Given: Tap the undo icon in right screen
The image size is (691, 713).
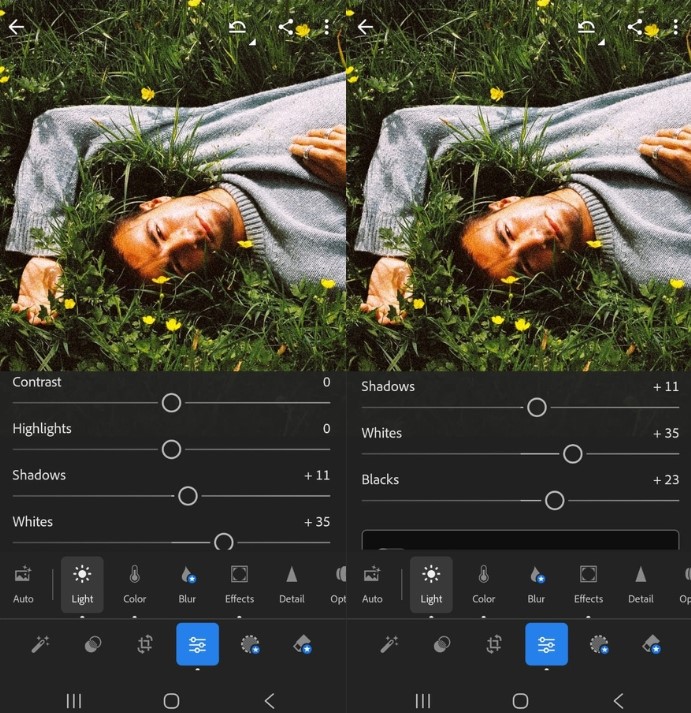Looking at the screenshot, I should (x=586, y=27).
